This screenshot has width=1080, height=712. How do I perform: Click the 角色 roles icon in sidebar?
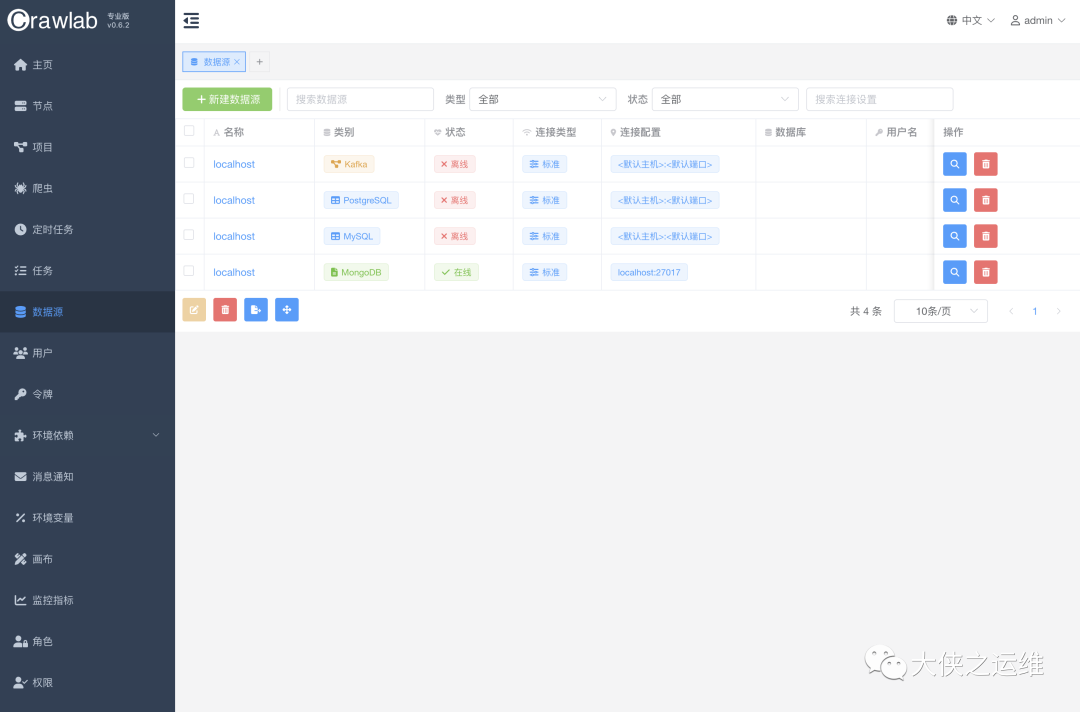tap(21, 642)
